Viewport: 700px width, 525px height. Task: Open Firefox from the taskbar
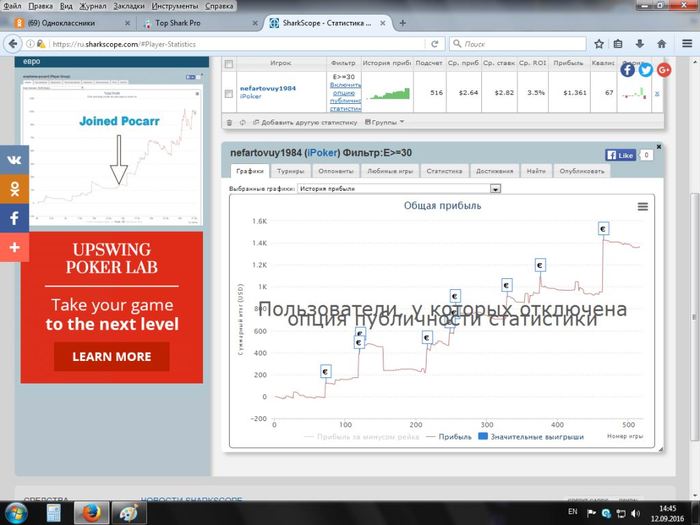click(91, 513)
